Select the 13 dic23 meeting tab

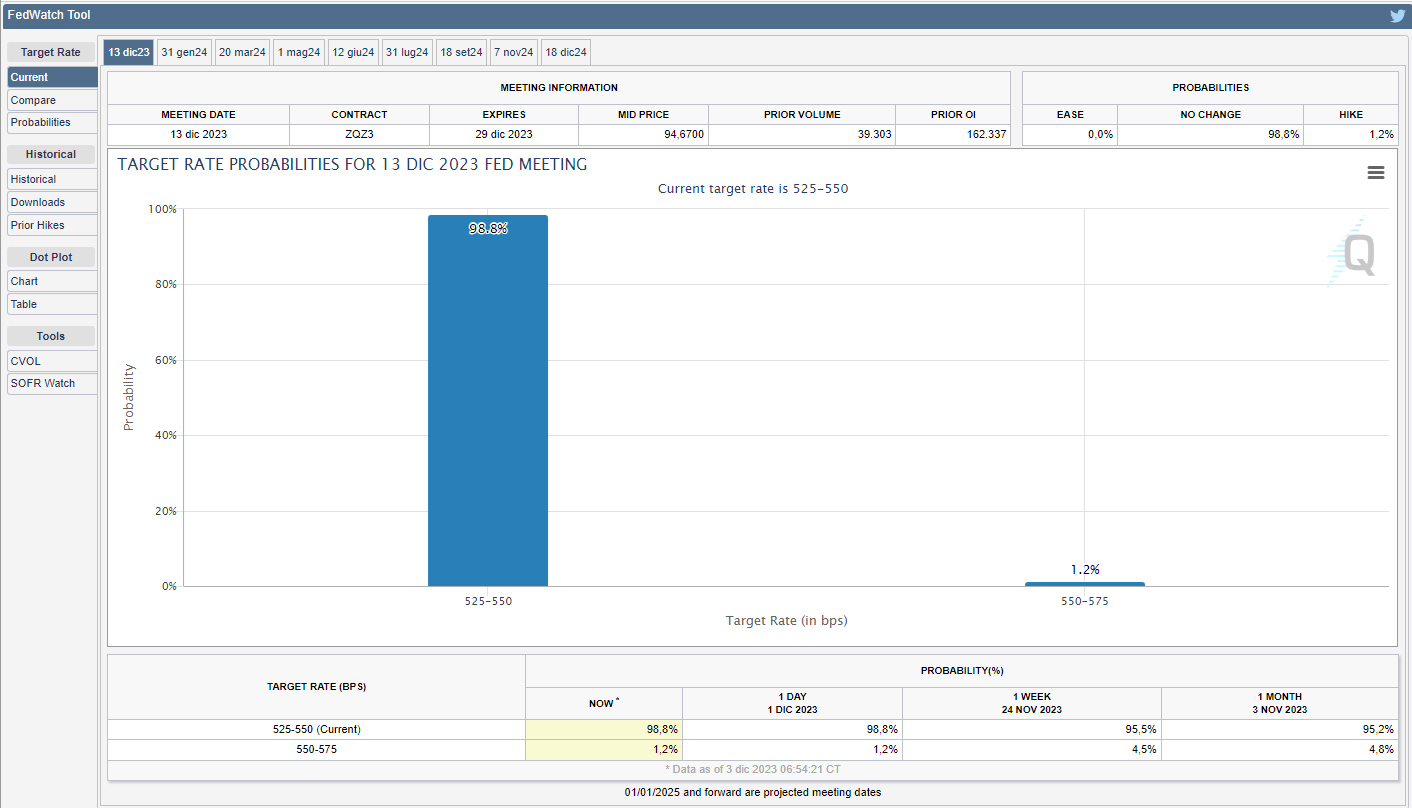(x=129, y=52)
